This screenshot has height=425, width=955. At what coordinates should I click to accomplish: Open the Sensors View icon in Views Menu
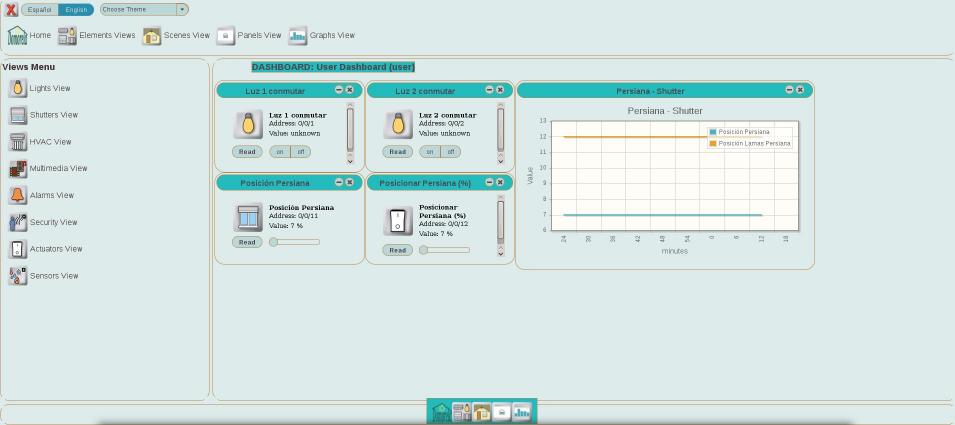(x=18, y=276)
